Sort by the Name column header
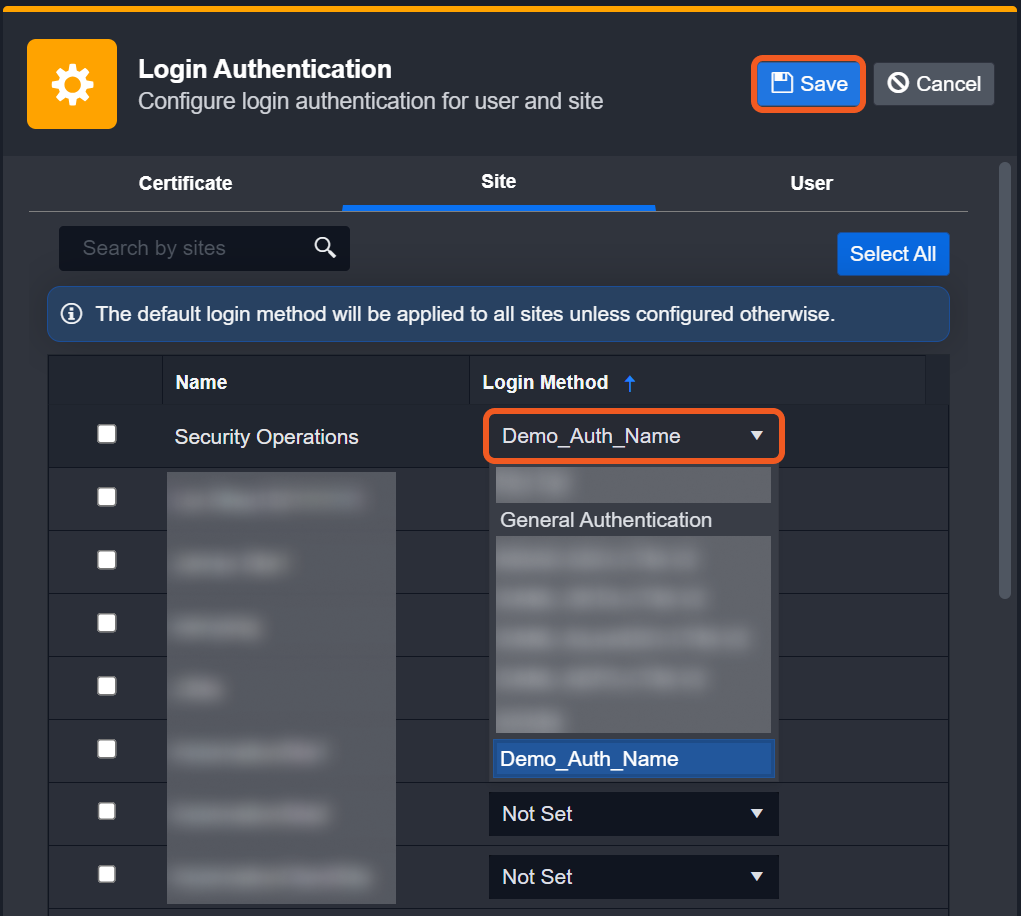1021x916 pixels. tap(201, 382)
